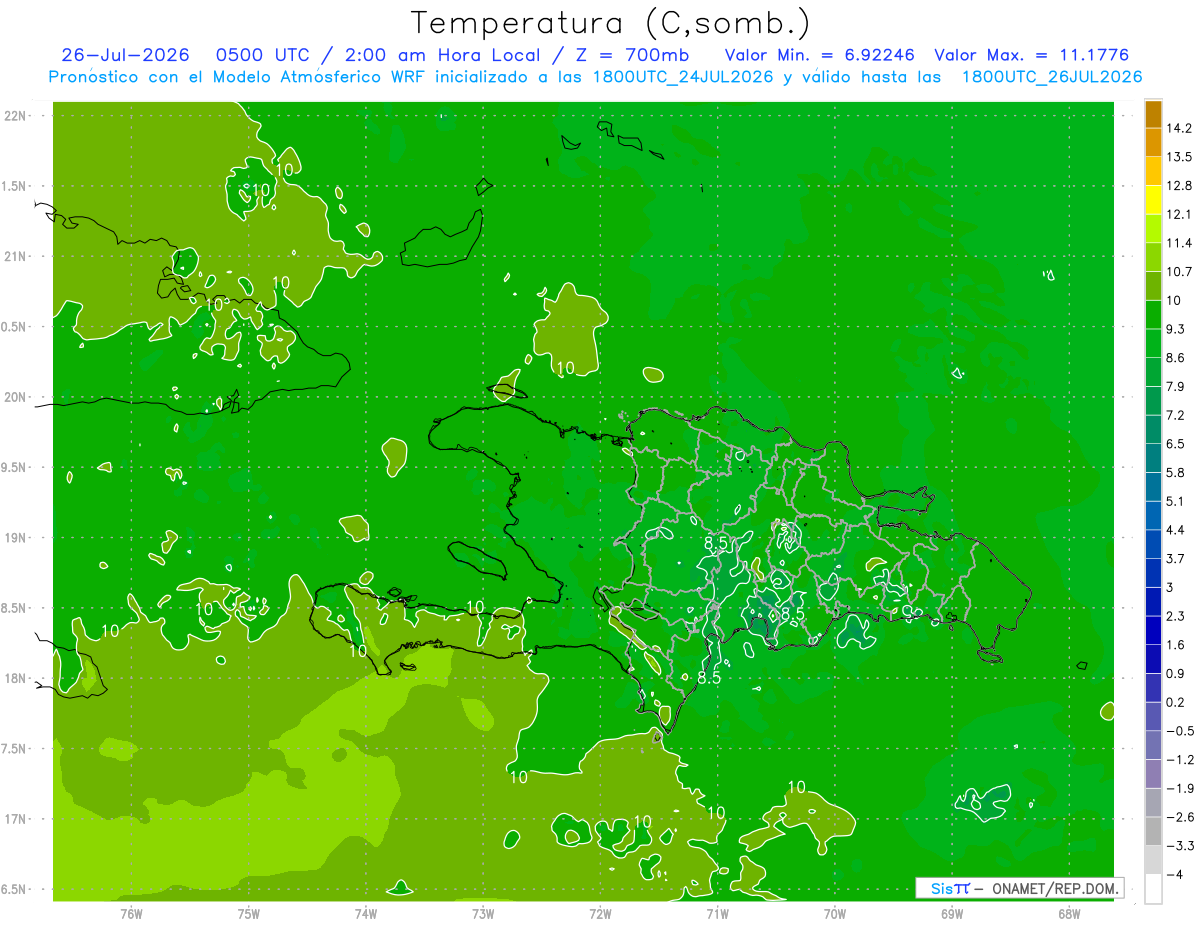Pick the dark orange swatch above 14.2

pos(1153,114)
